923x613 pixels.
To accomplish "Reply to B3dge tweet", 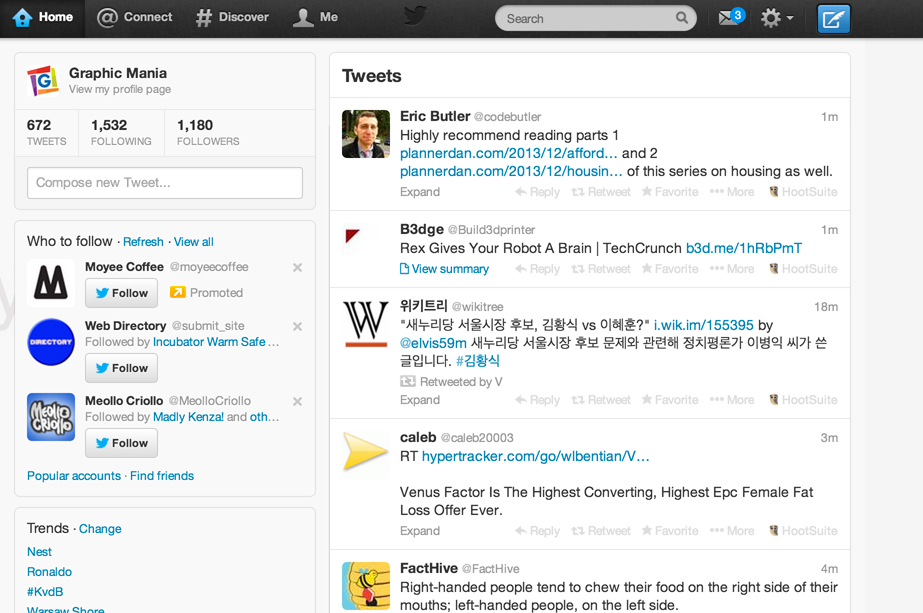I will coord(537,269).
